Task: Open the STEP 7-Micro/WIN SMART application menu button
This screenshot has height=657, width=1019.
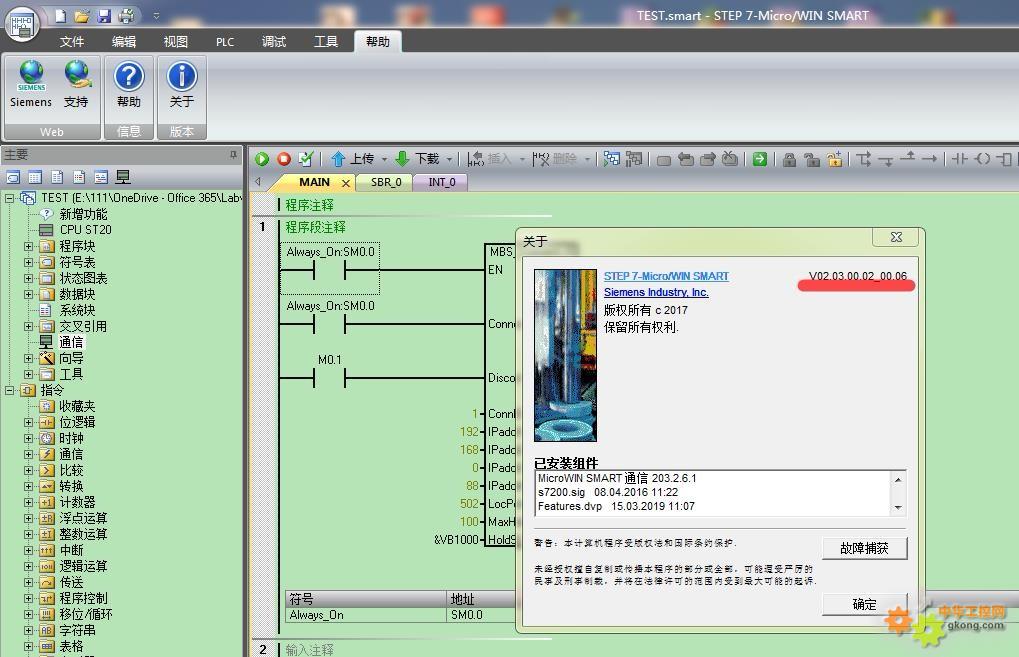Action: pyautogui.click(x=22, y=23)
